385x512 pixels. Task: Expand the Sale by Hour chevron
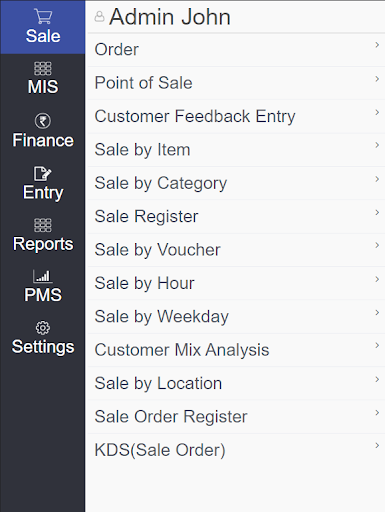tap(377, 279)
